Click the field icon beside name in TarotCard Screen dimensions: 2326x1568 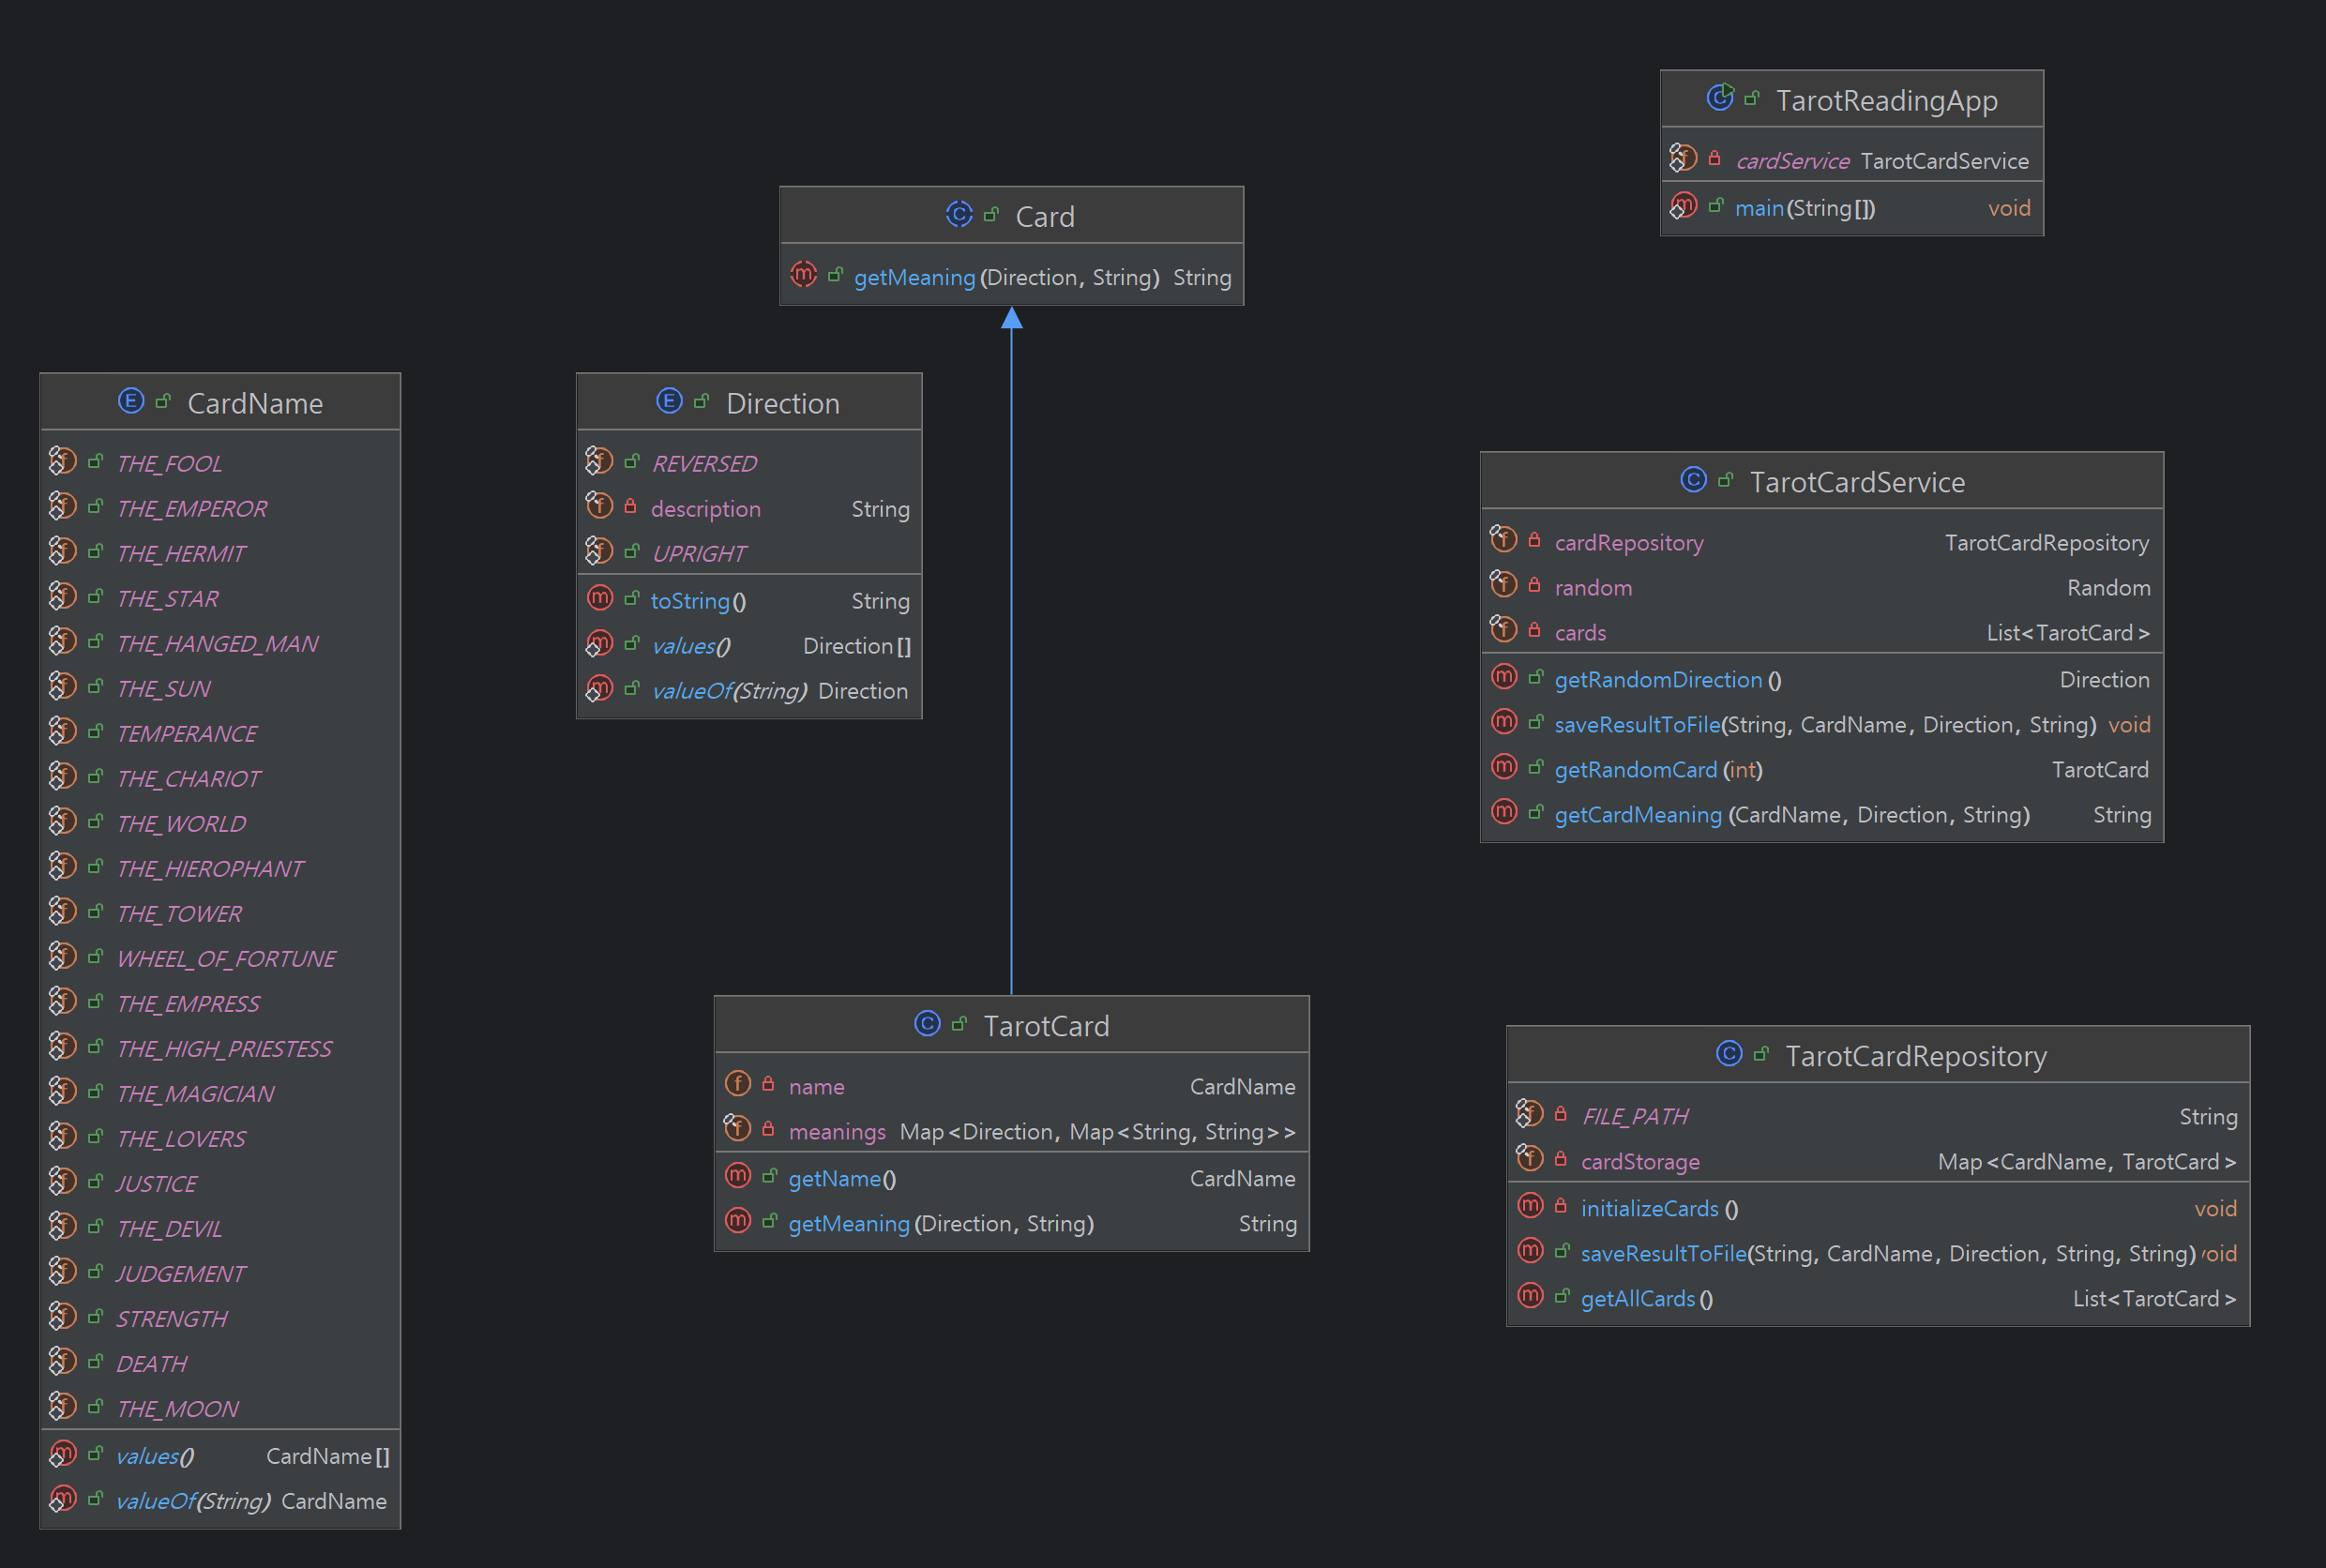coord(738,1084)
